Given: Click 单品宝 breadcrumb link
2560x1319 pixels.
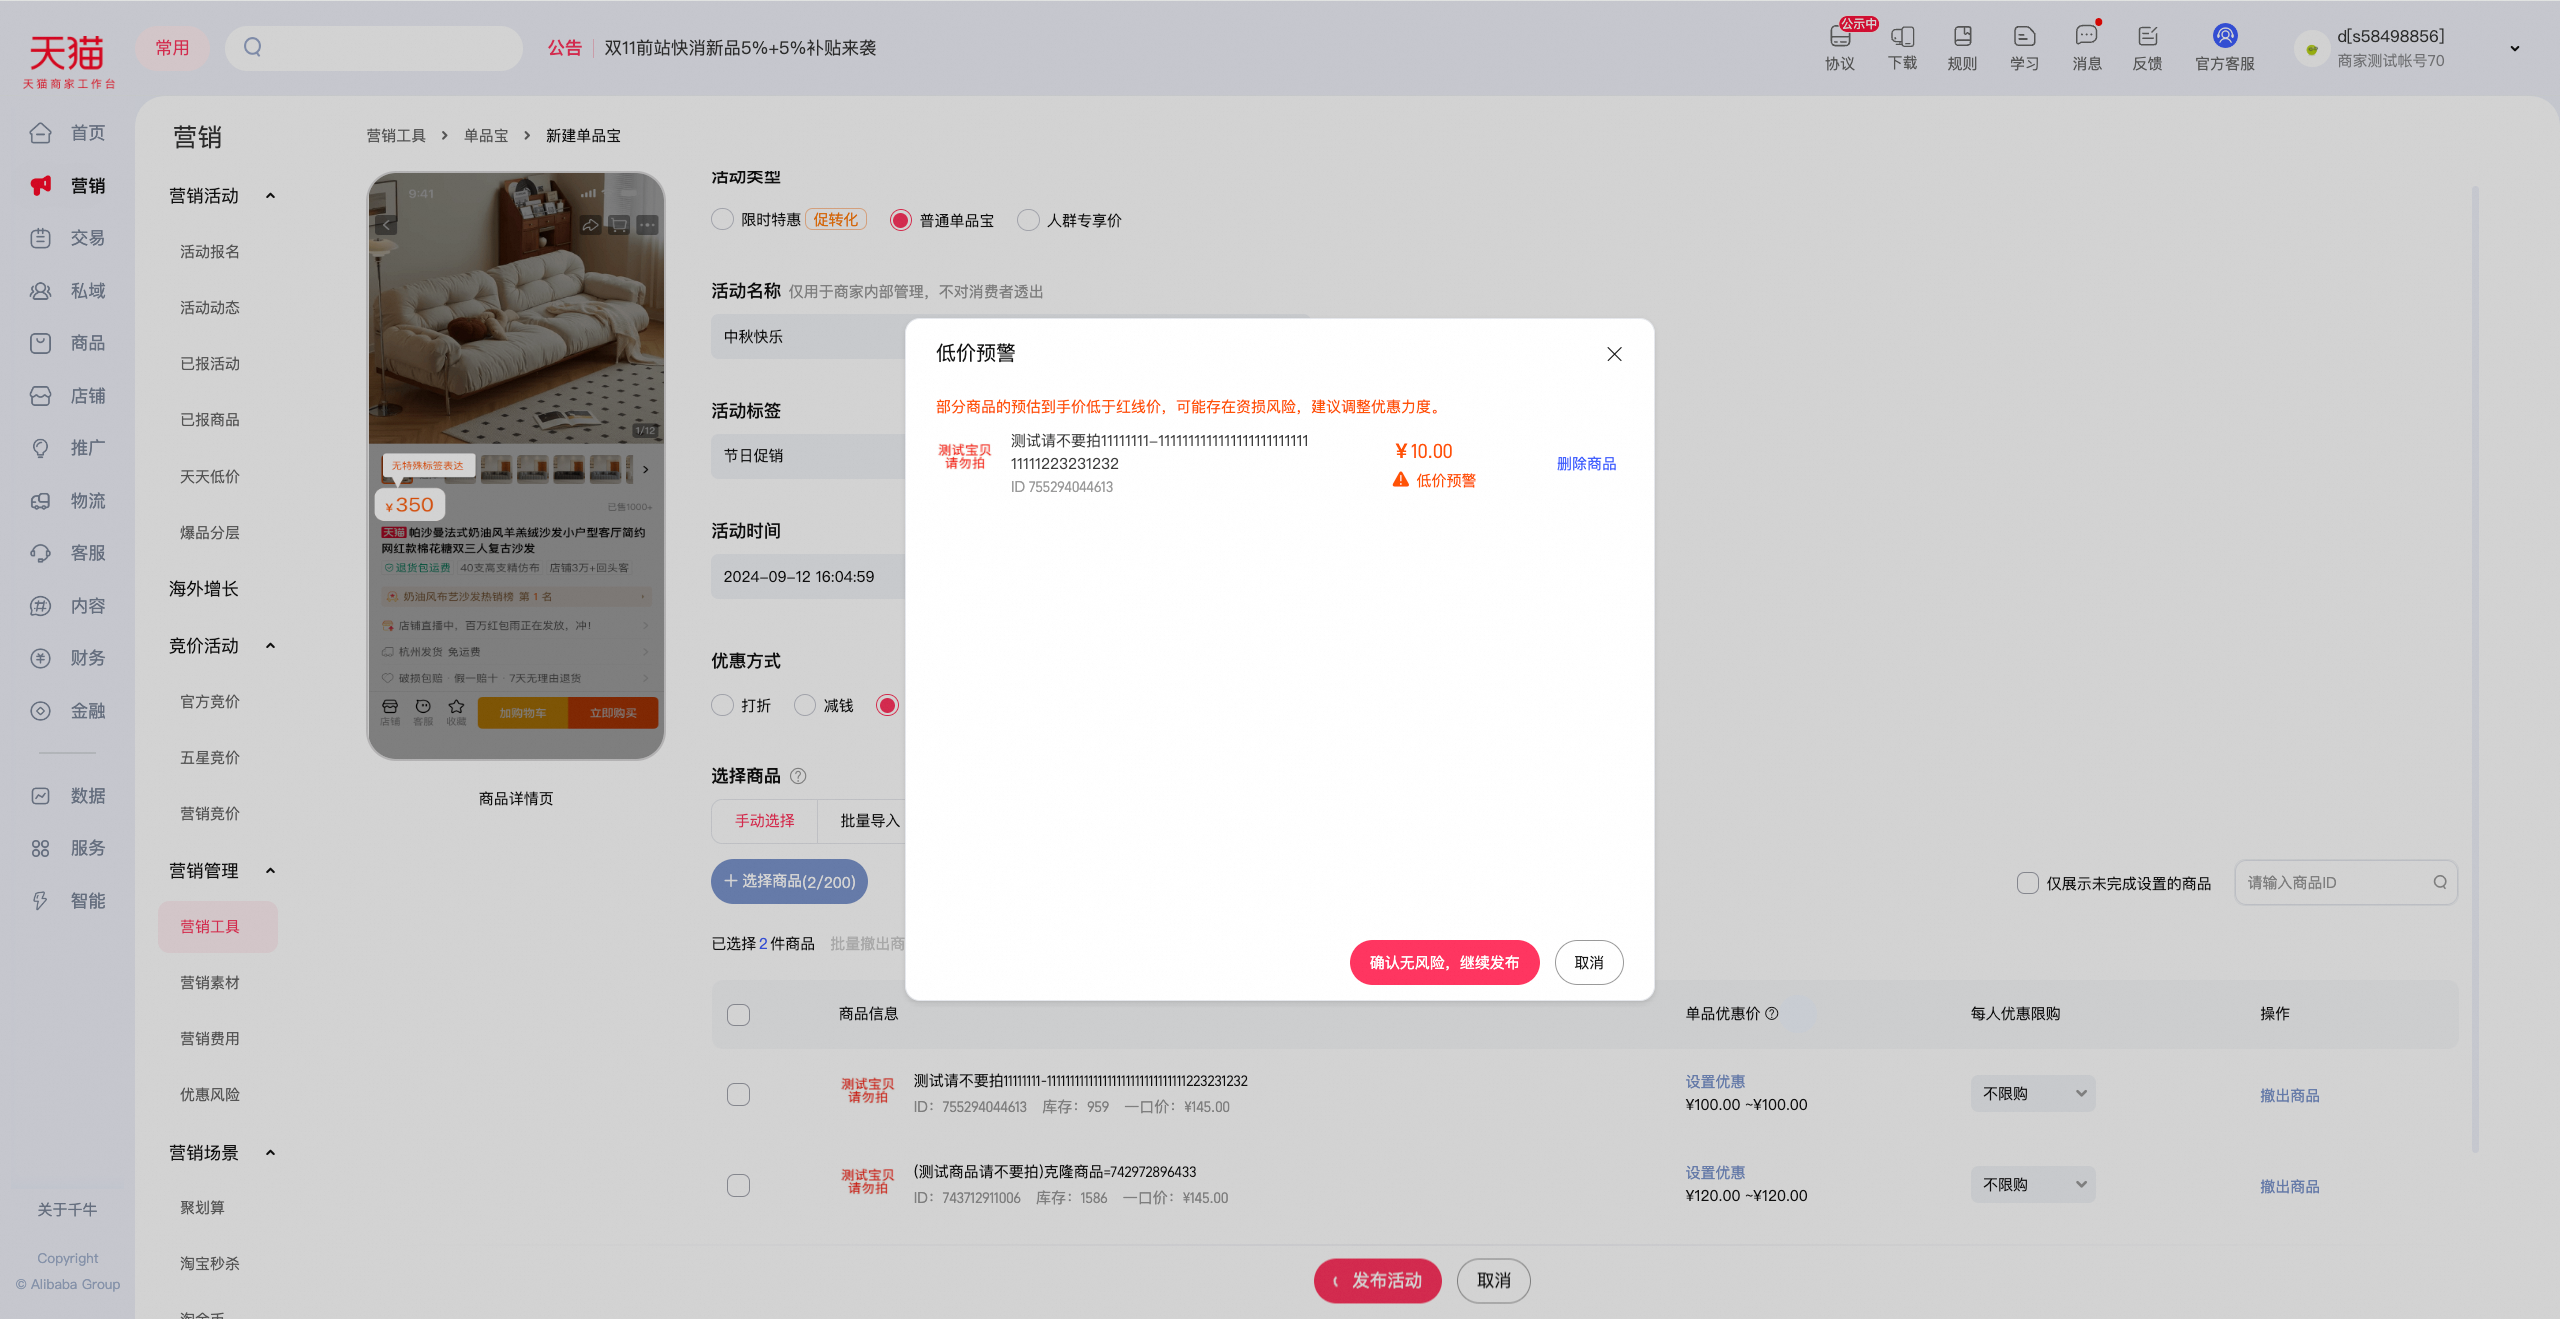Looking at the screenshot, I should (486, 136).
